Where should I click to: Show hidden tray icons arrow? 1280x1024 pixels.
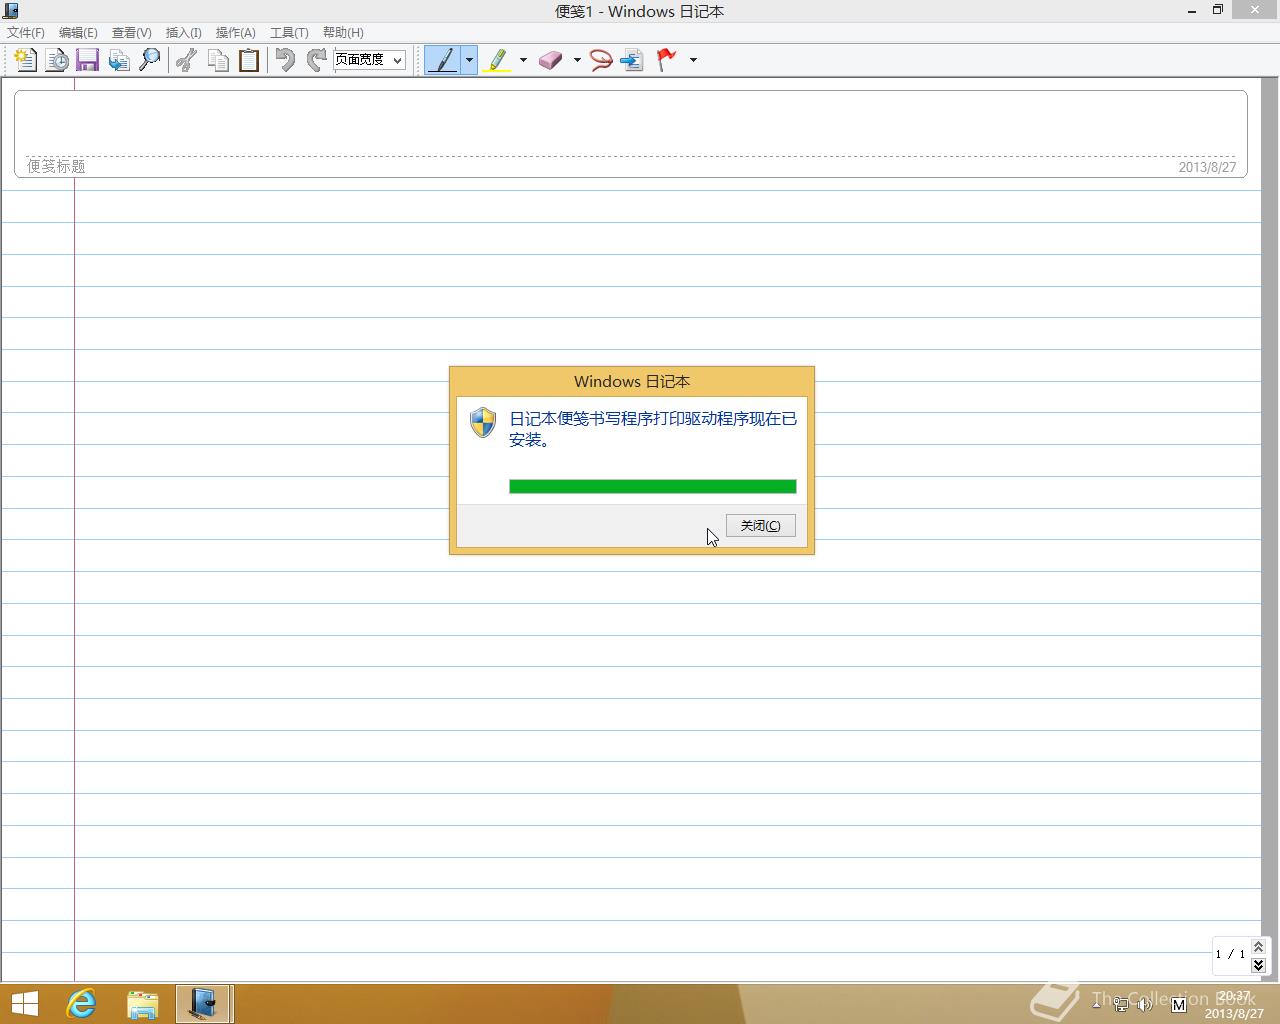click(x=1096, y=1003)
